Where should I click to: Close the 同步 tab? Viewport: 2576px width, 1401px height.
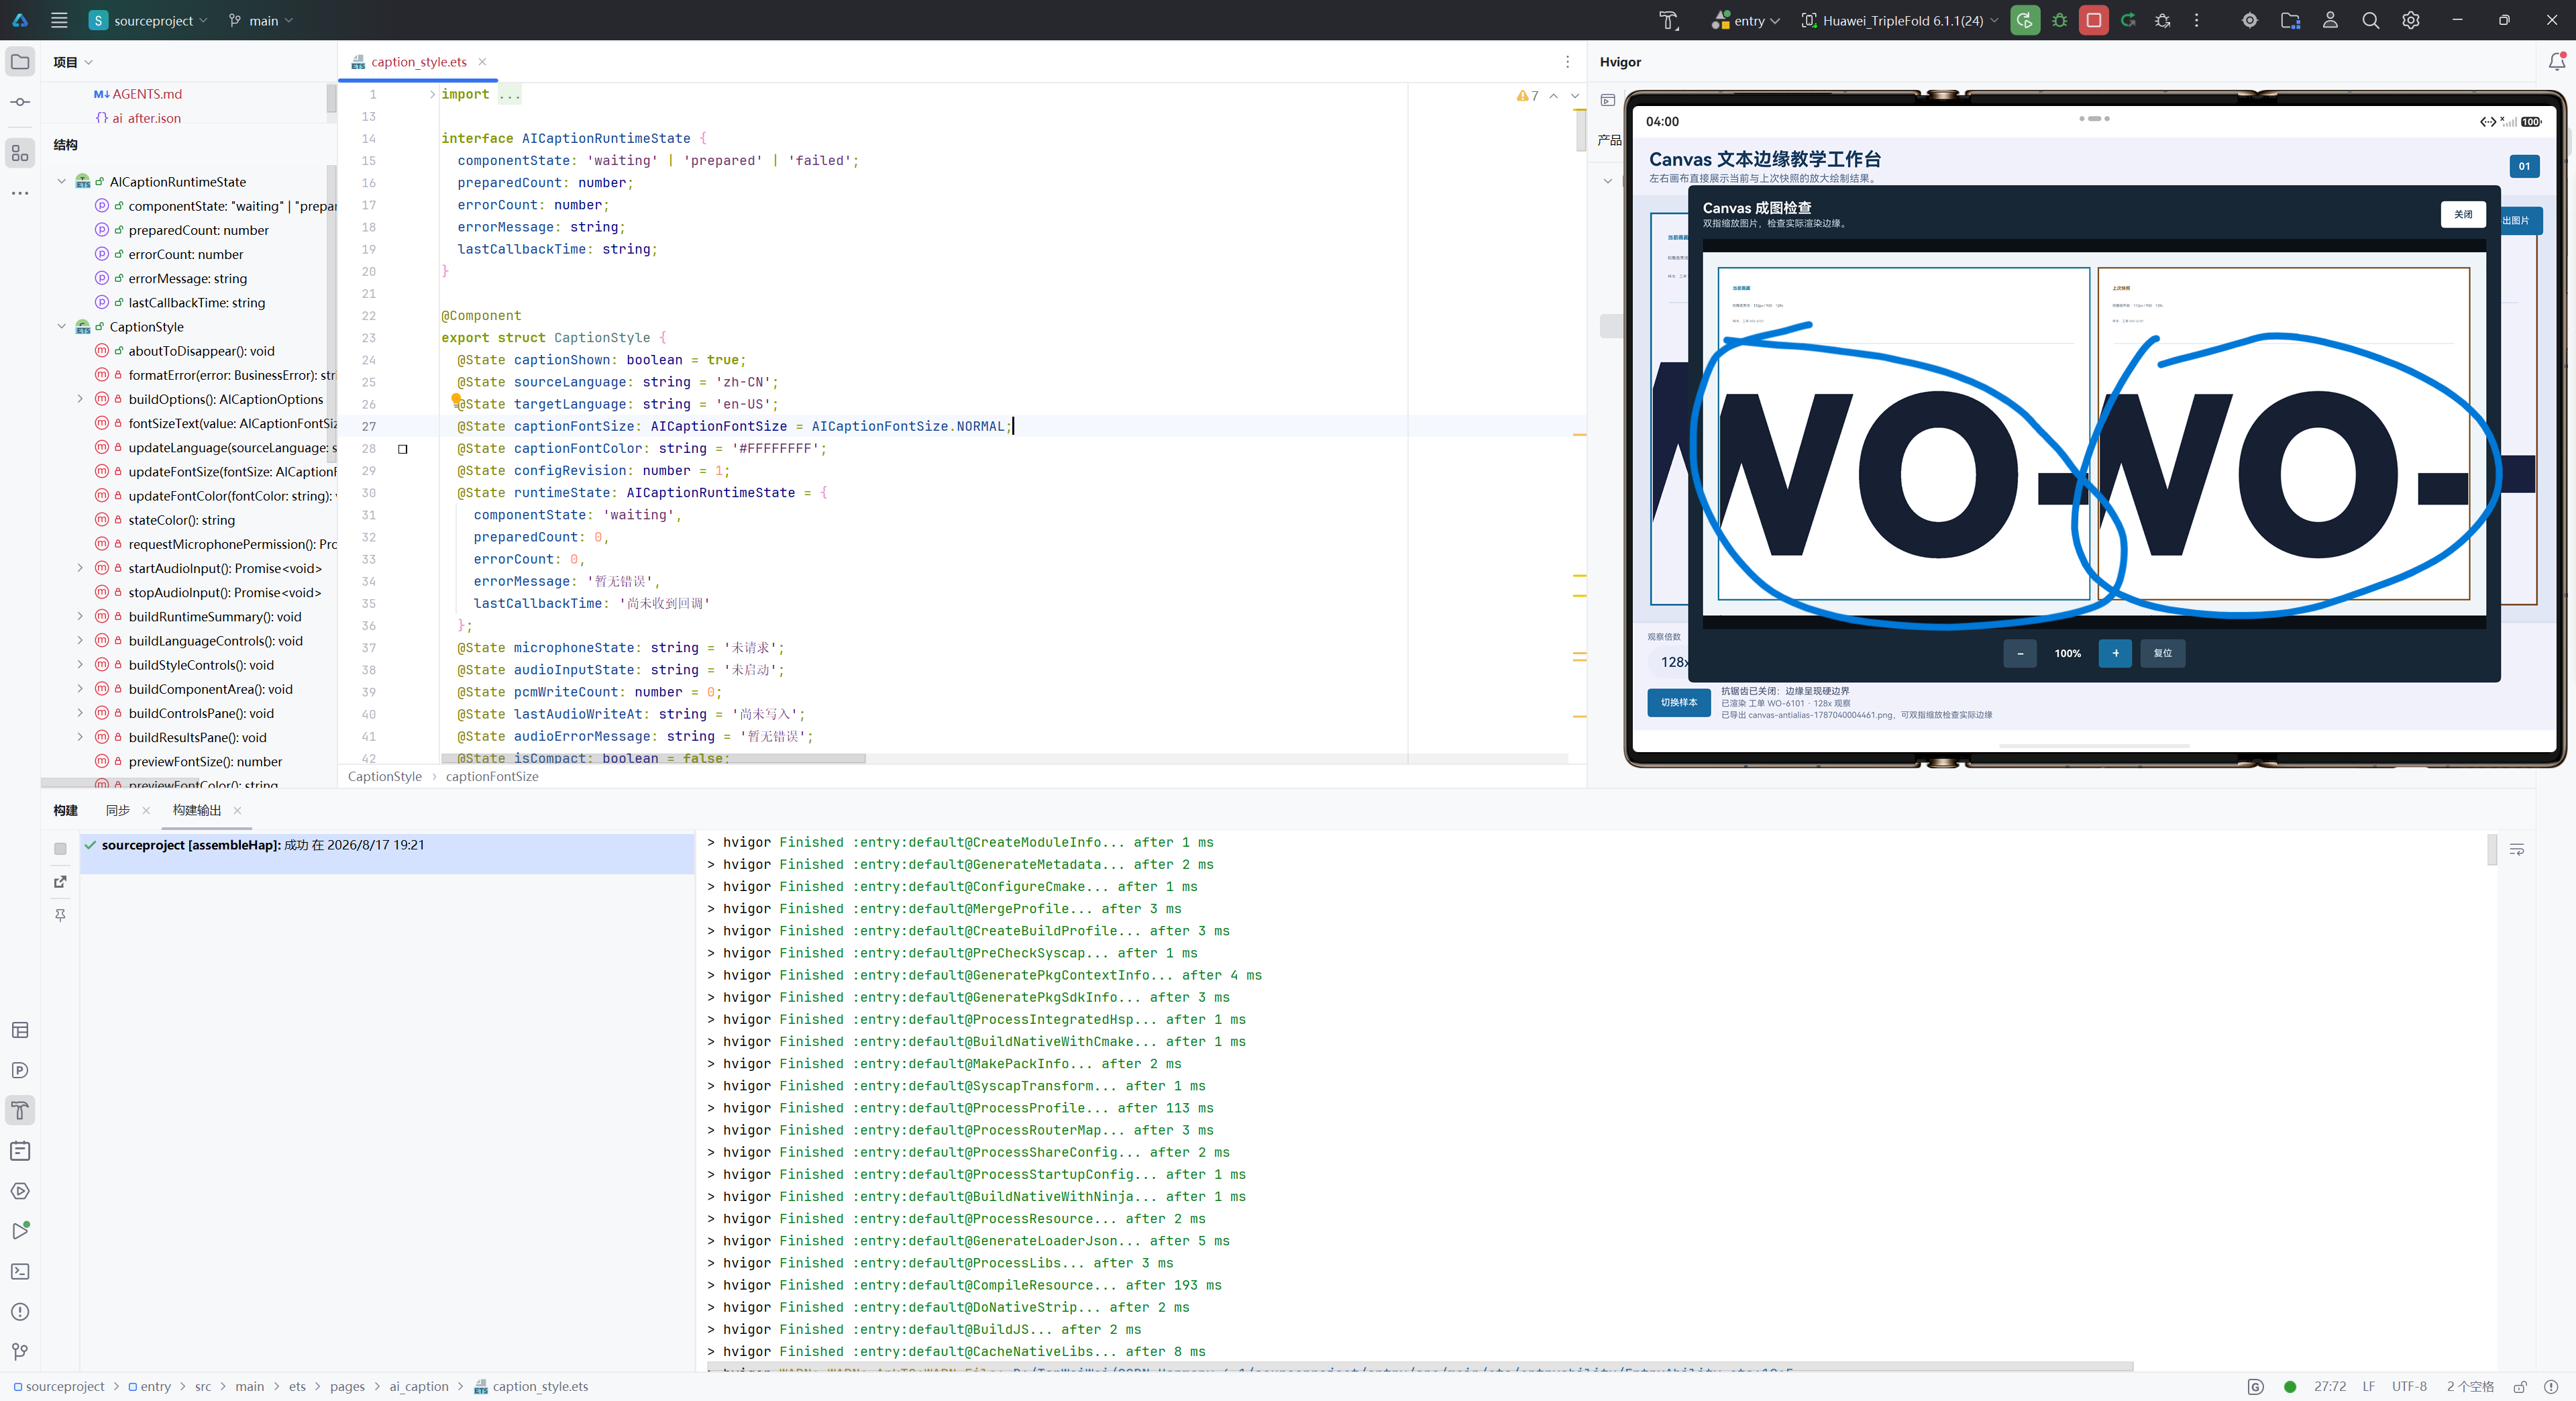[146, 810]
